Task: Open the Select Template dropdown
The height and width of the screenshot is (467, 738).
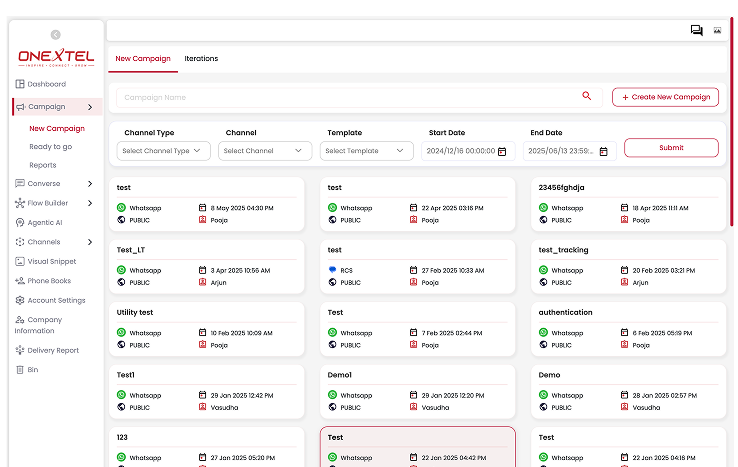Action: [367, 151]
